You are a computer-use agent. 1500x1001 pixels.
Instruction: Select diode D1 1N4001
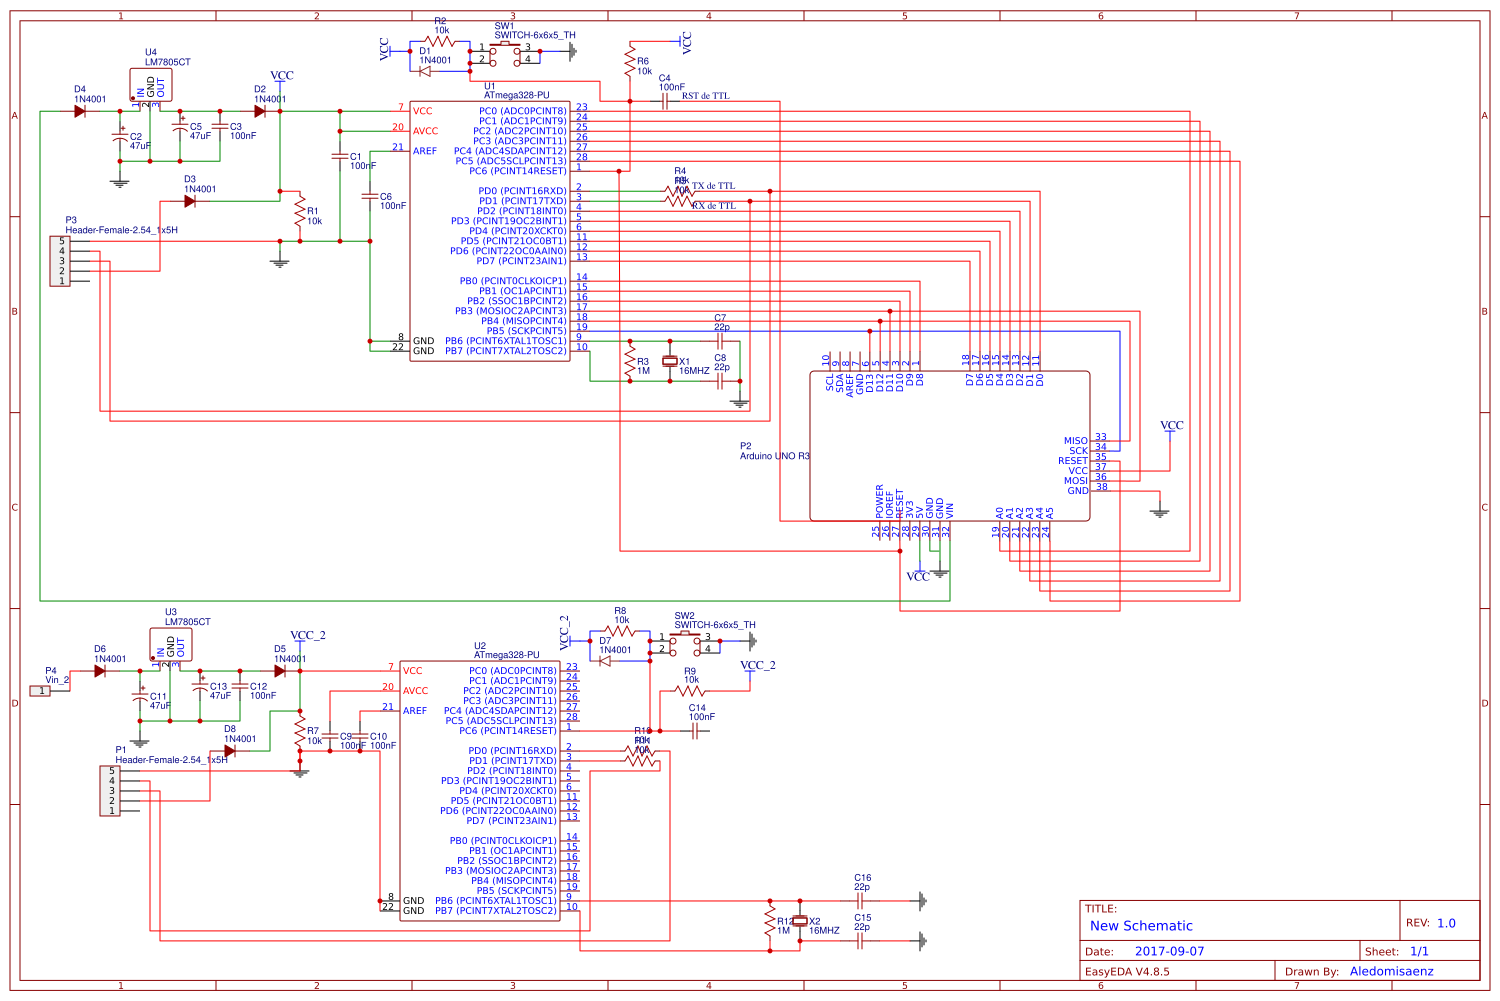coord(425,71)
